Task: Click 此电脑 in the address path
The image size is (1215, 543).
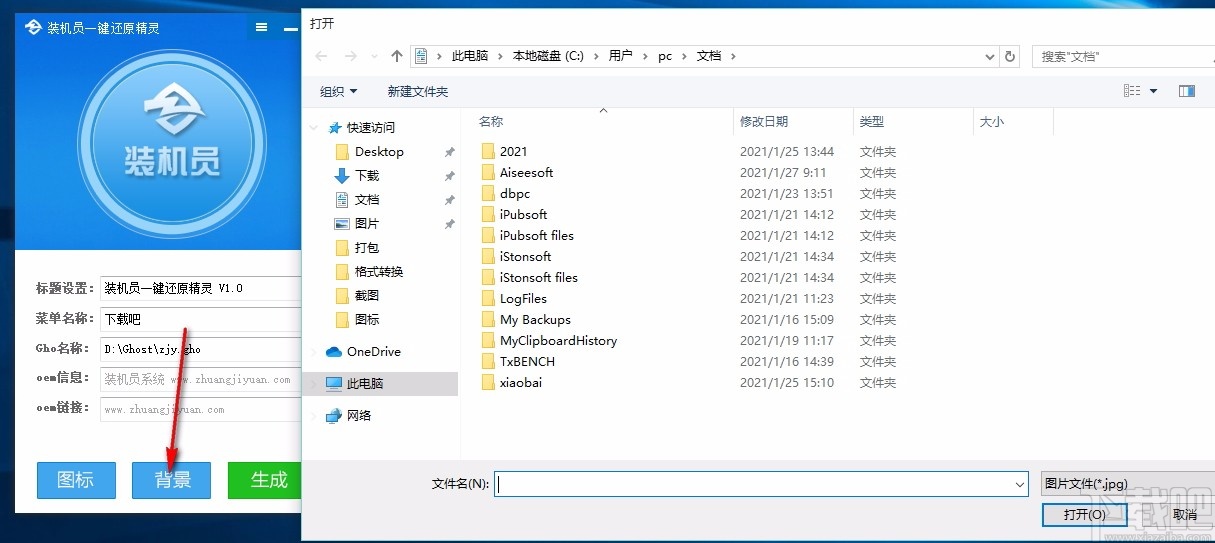Action: 470,56
